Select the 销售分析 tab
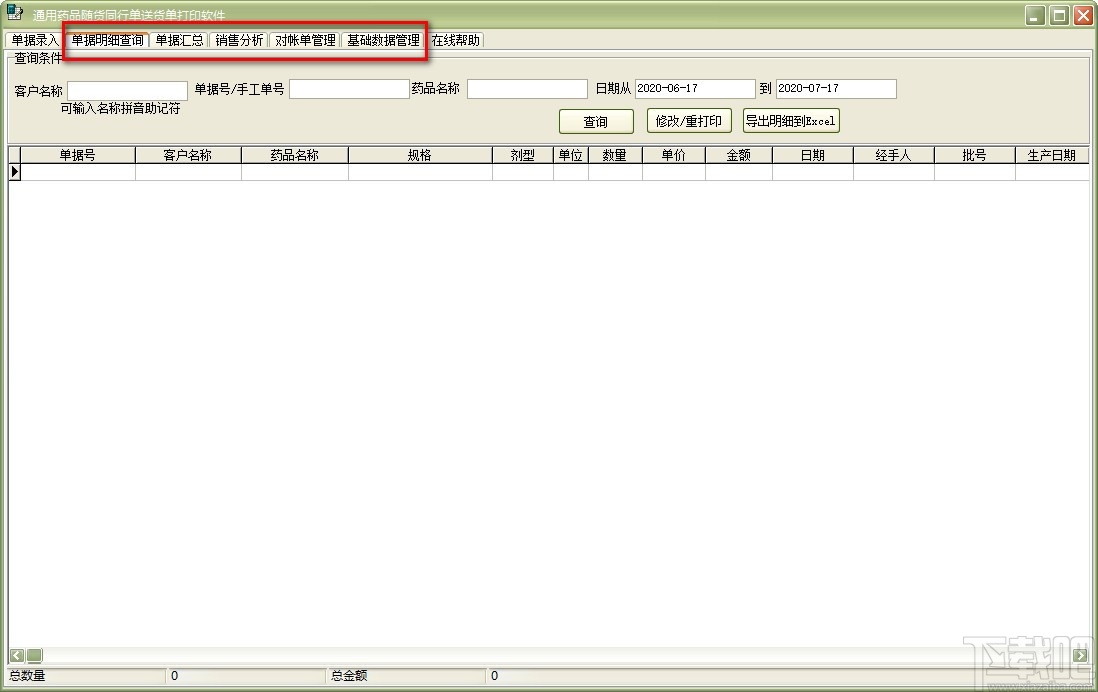The width and height of the screenshot is (1098, 692). [239, 40]
